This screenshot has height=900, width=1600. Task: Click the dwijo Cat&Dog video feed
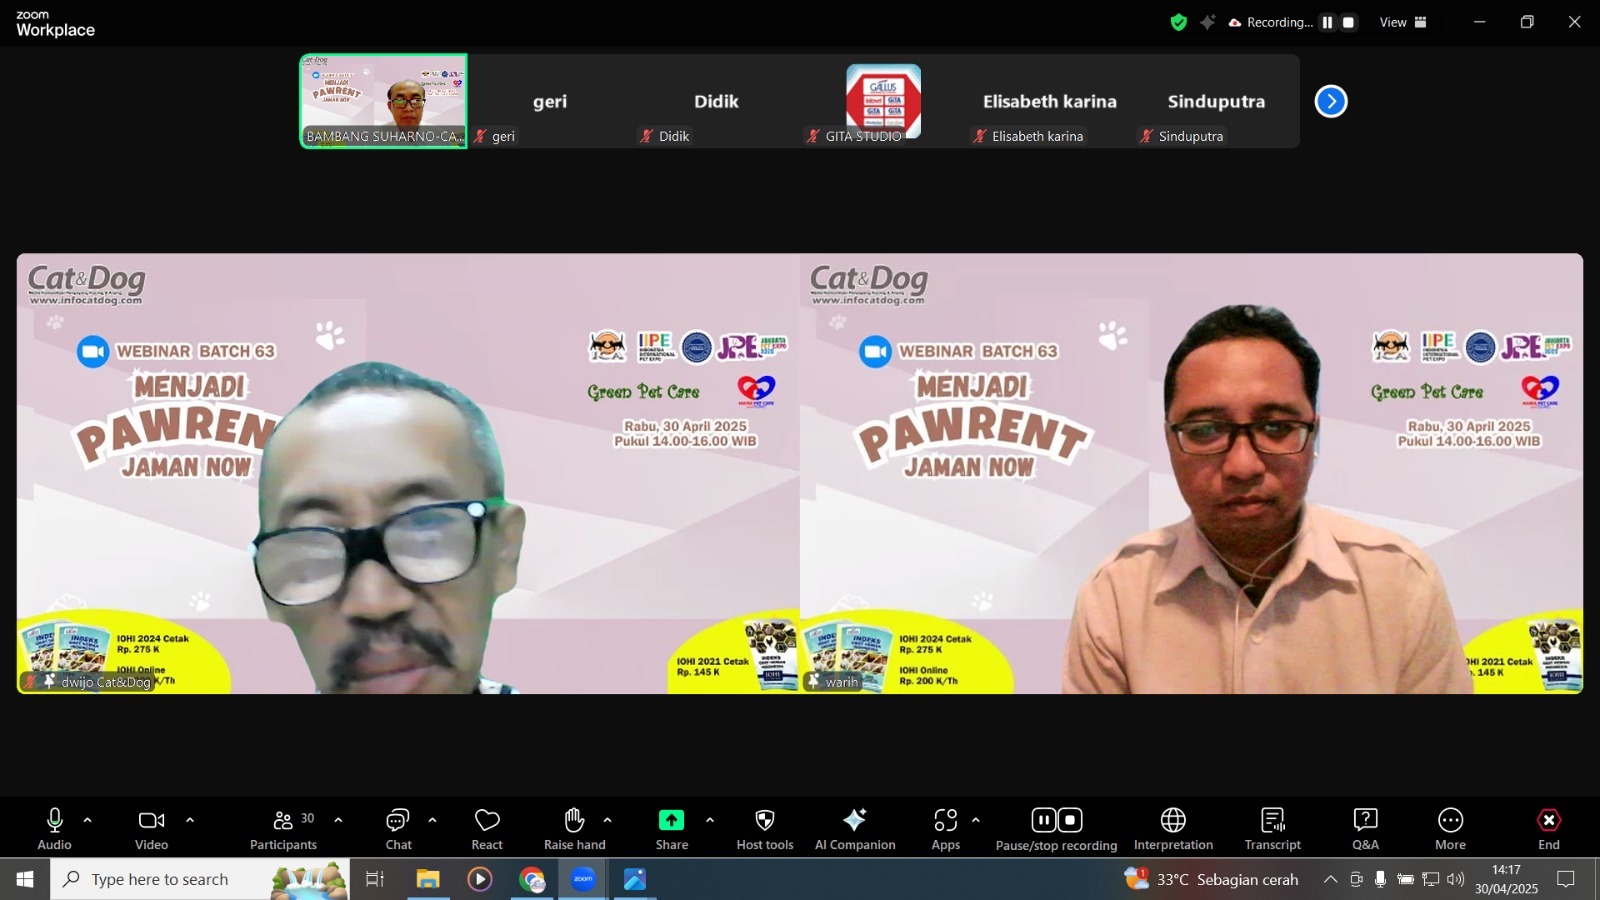tap(408, 473)
